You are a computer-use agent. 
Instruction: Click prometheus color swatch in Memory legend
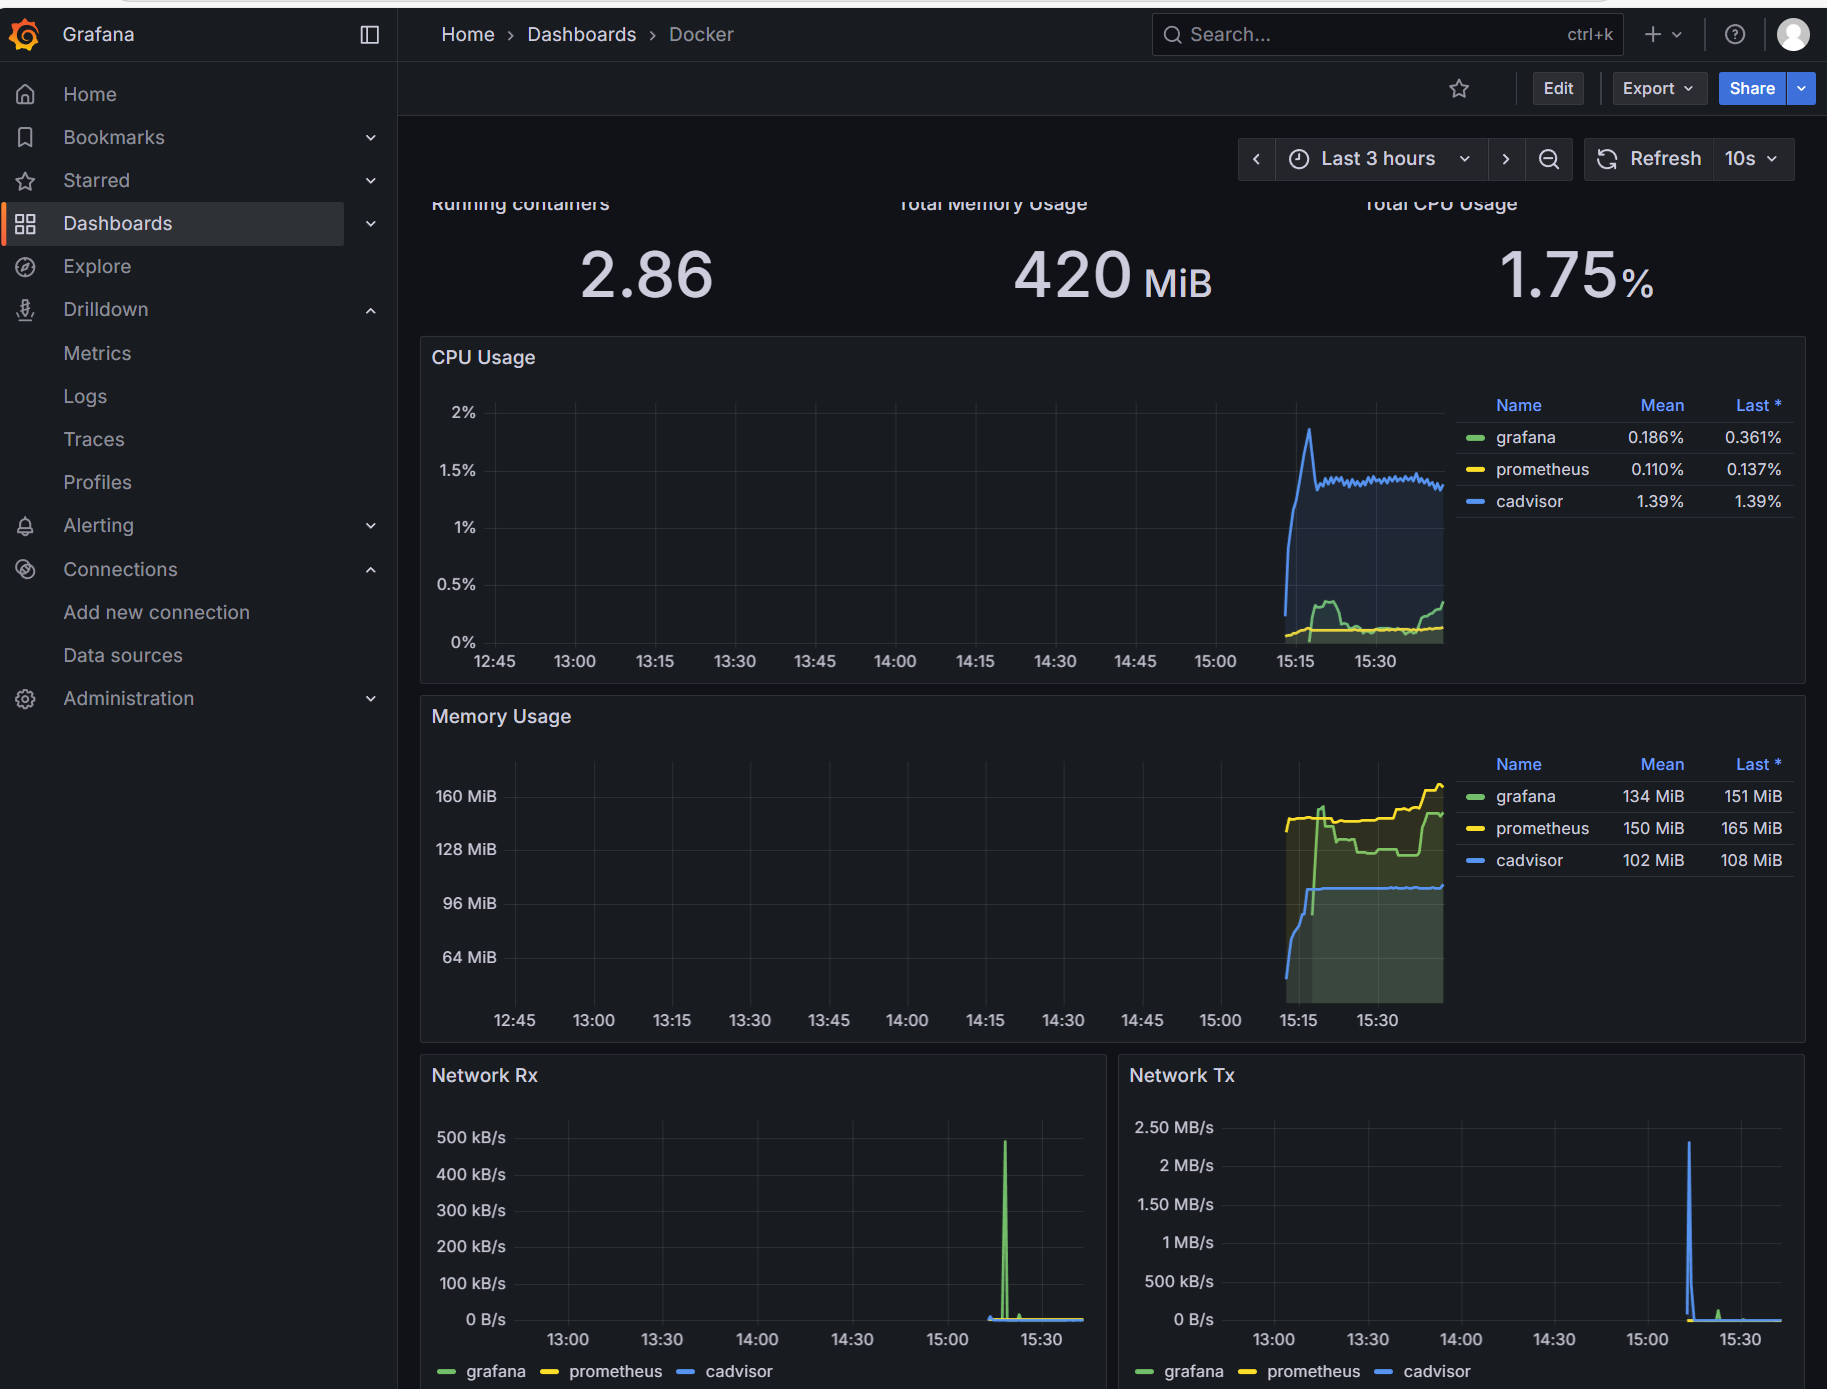pyautogui.click(x=1475, y=829)
